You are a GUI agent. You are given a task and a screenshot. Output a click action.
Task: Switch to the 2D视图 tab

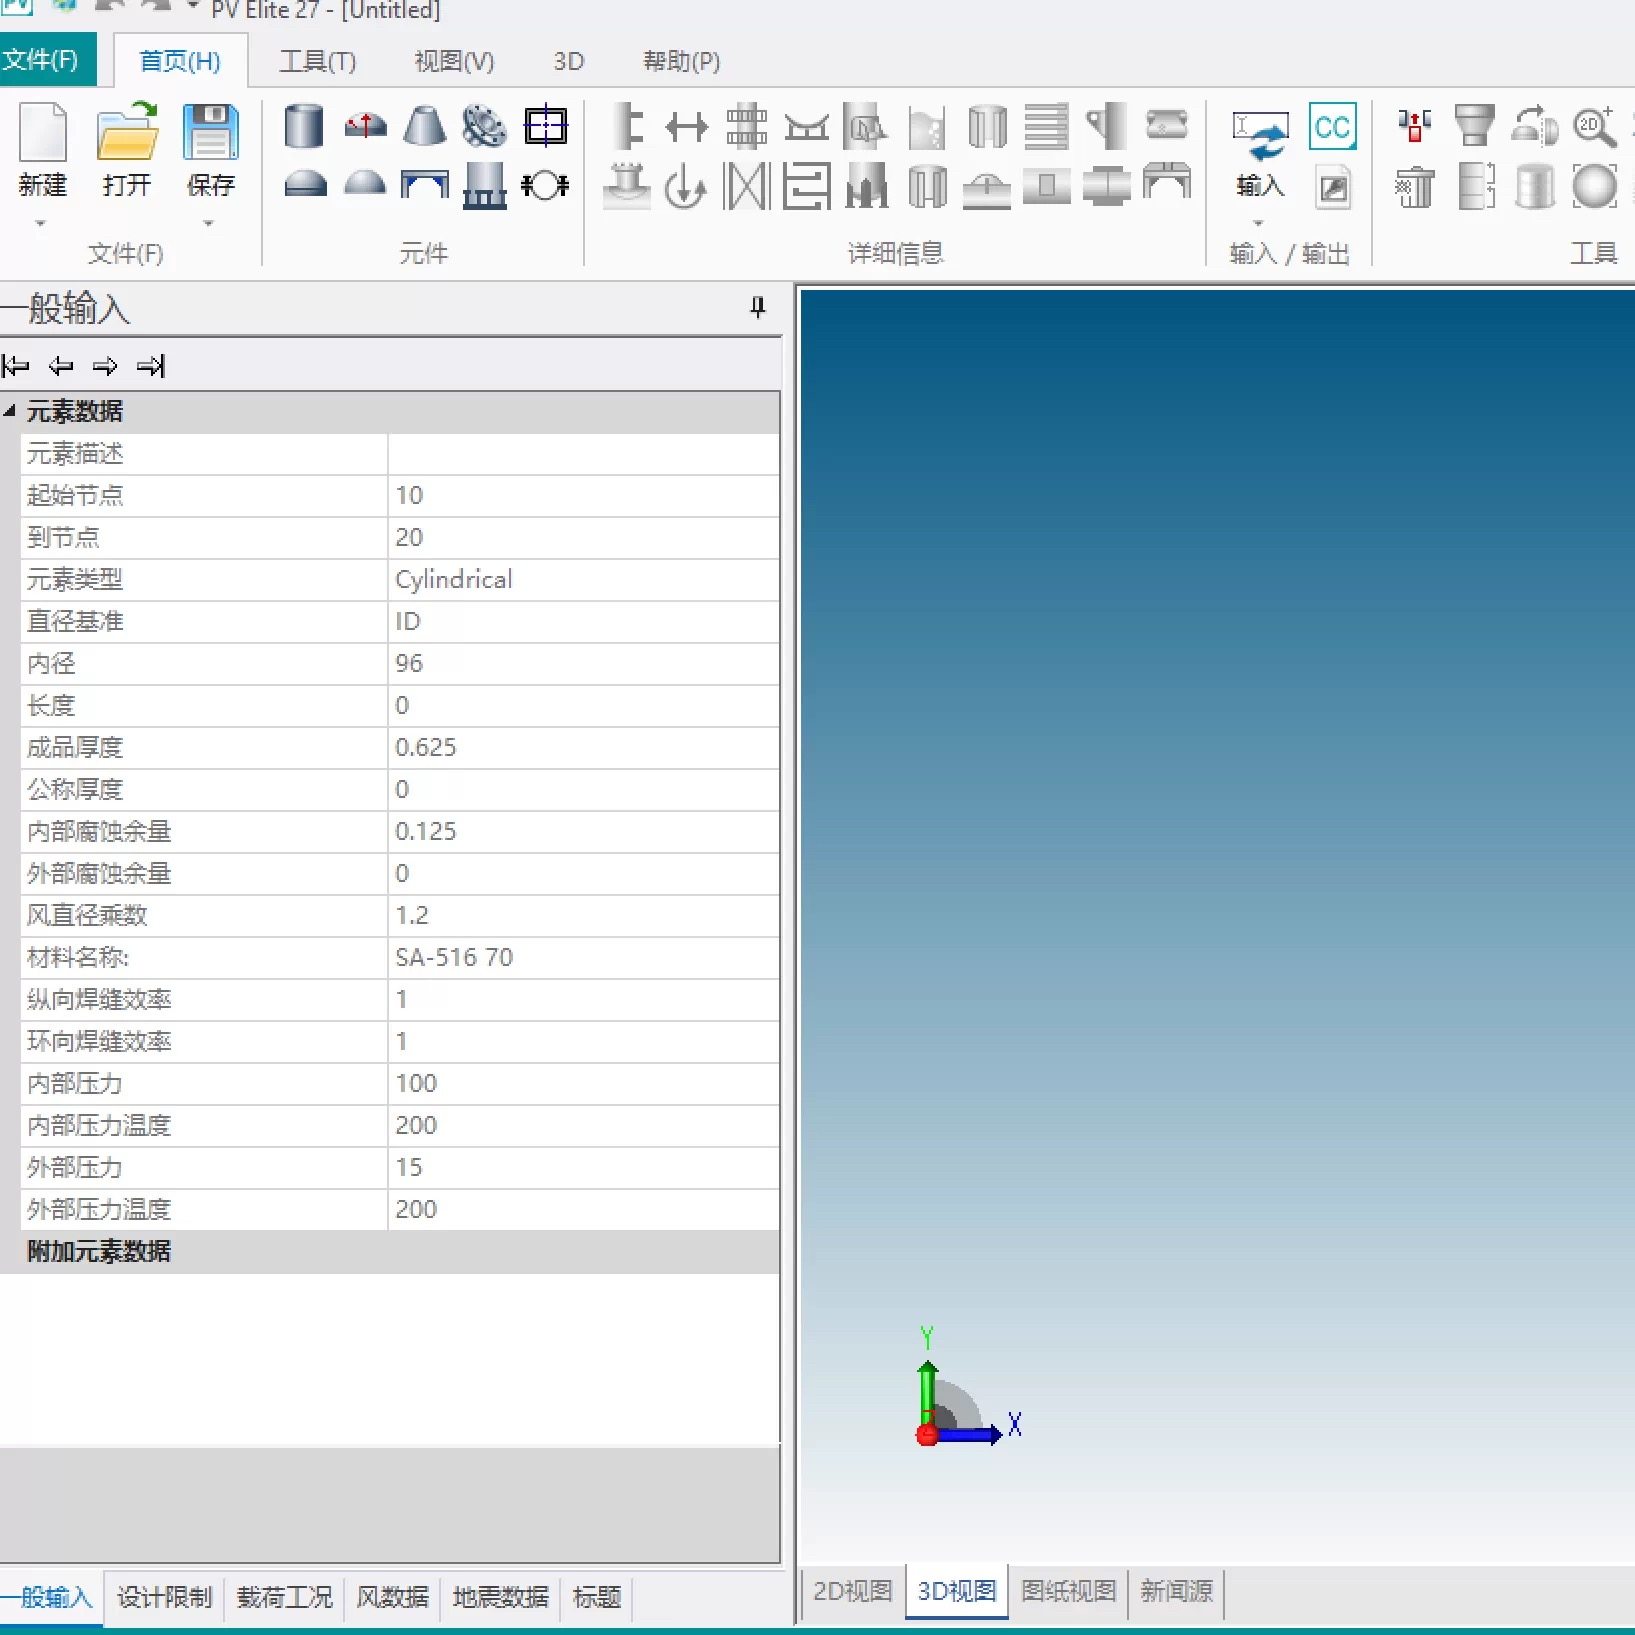pos(852,1591)
